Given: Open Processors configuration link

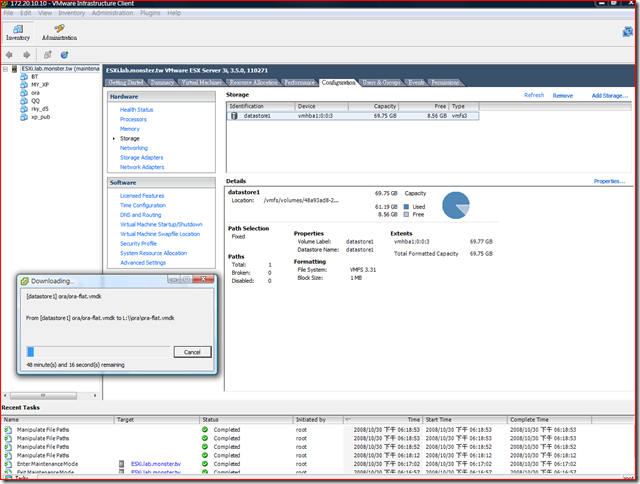Looking at the screenshot, I should [x=133, y=119].
